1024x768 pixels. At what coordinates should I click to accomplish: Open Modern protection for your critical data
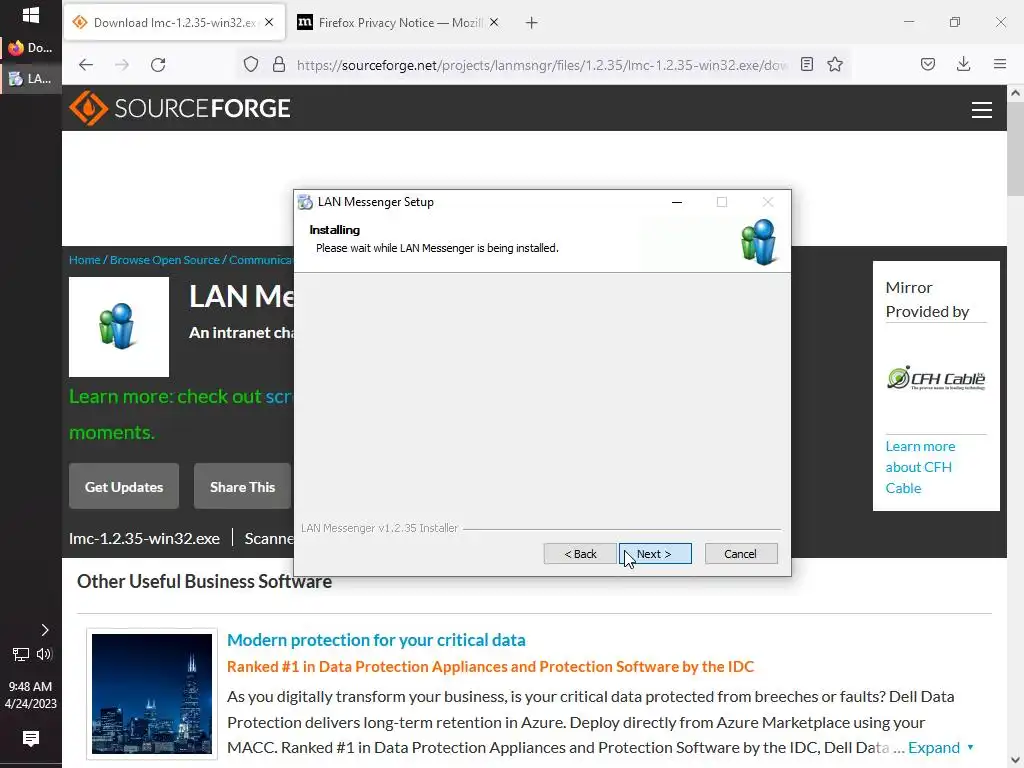(376, 640)
